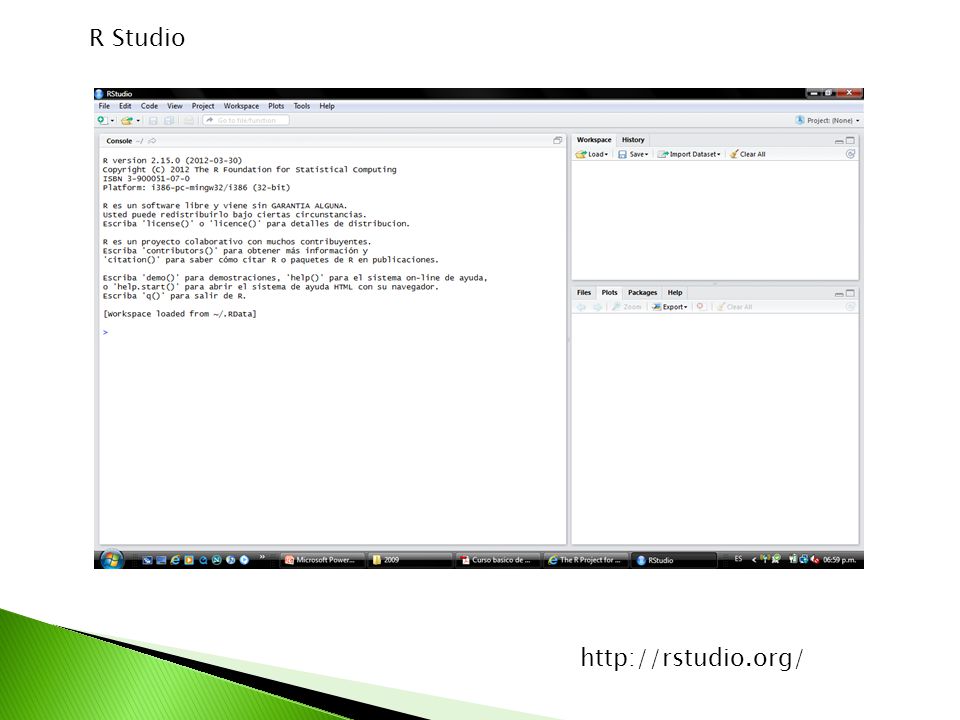Select the Plots tab in lower pane
Screen dimensions: 960x720
point(609,293)
